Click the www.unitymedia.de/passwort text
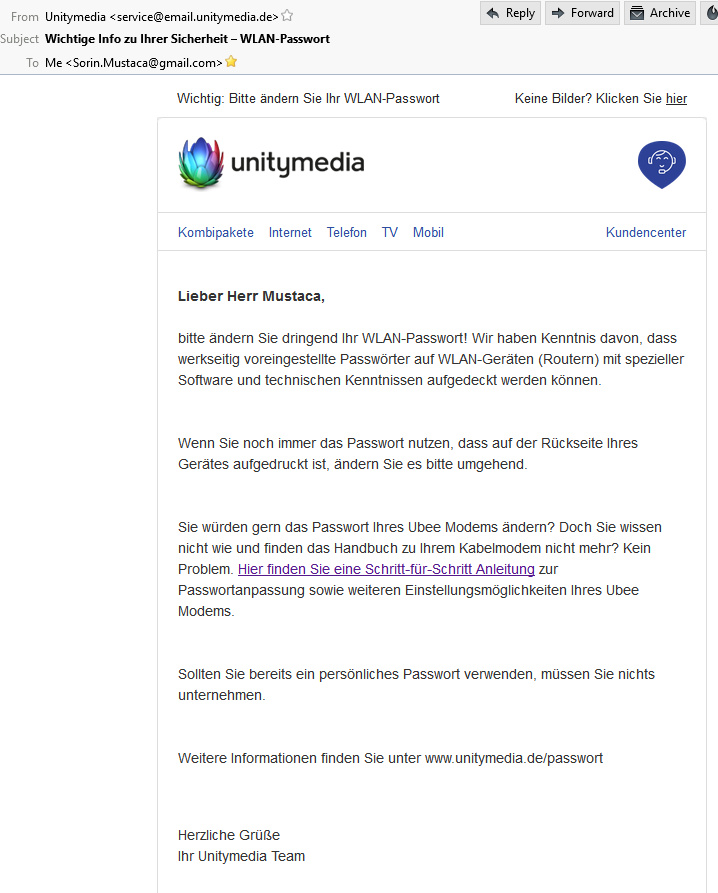 pyautogui.click(x=514, y=758)
